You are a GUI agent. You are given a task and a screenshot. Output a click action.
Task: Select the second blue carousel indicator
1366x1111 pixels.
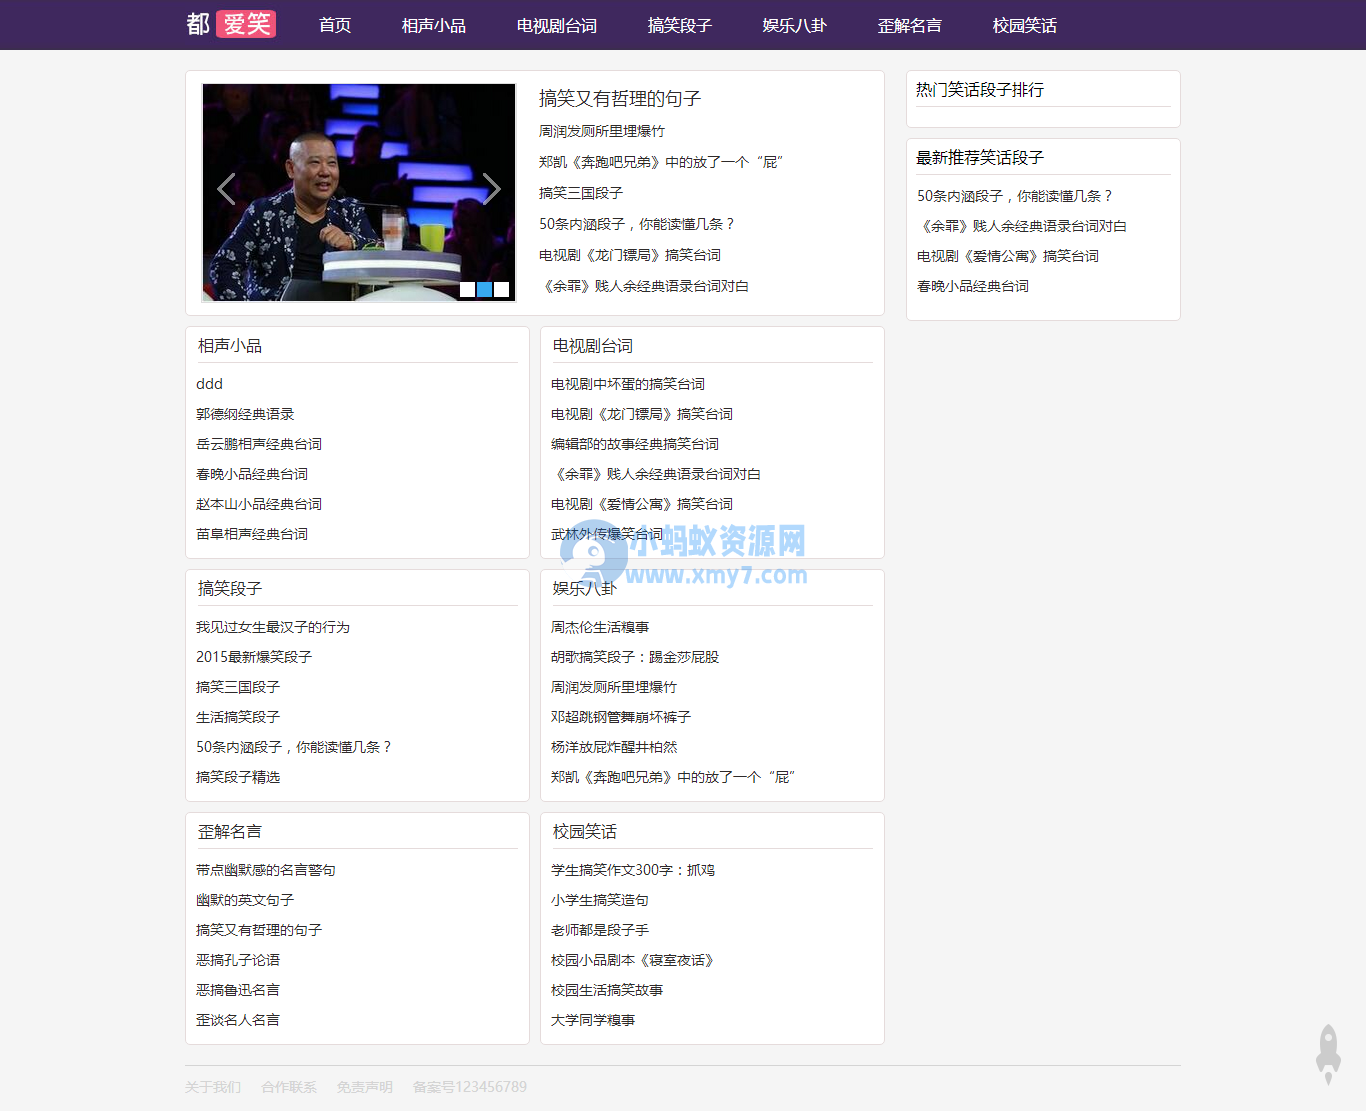(x=484, y=289)
